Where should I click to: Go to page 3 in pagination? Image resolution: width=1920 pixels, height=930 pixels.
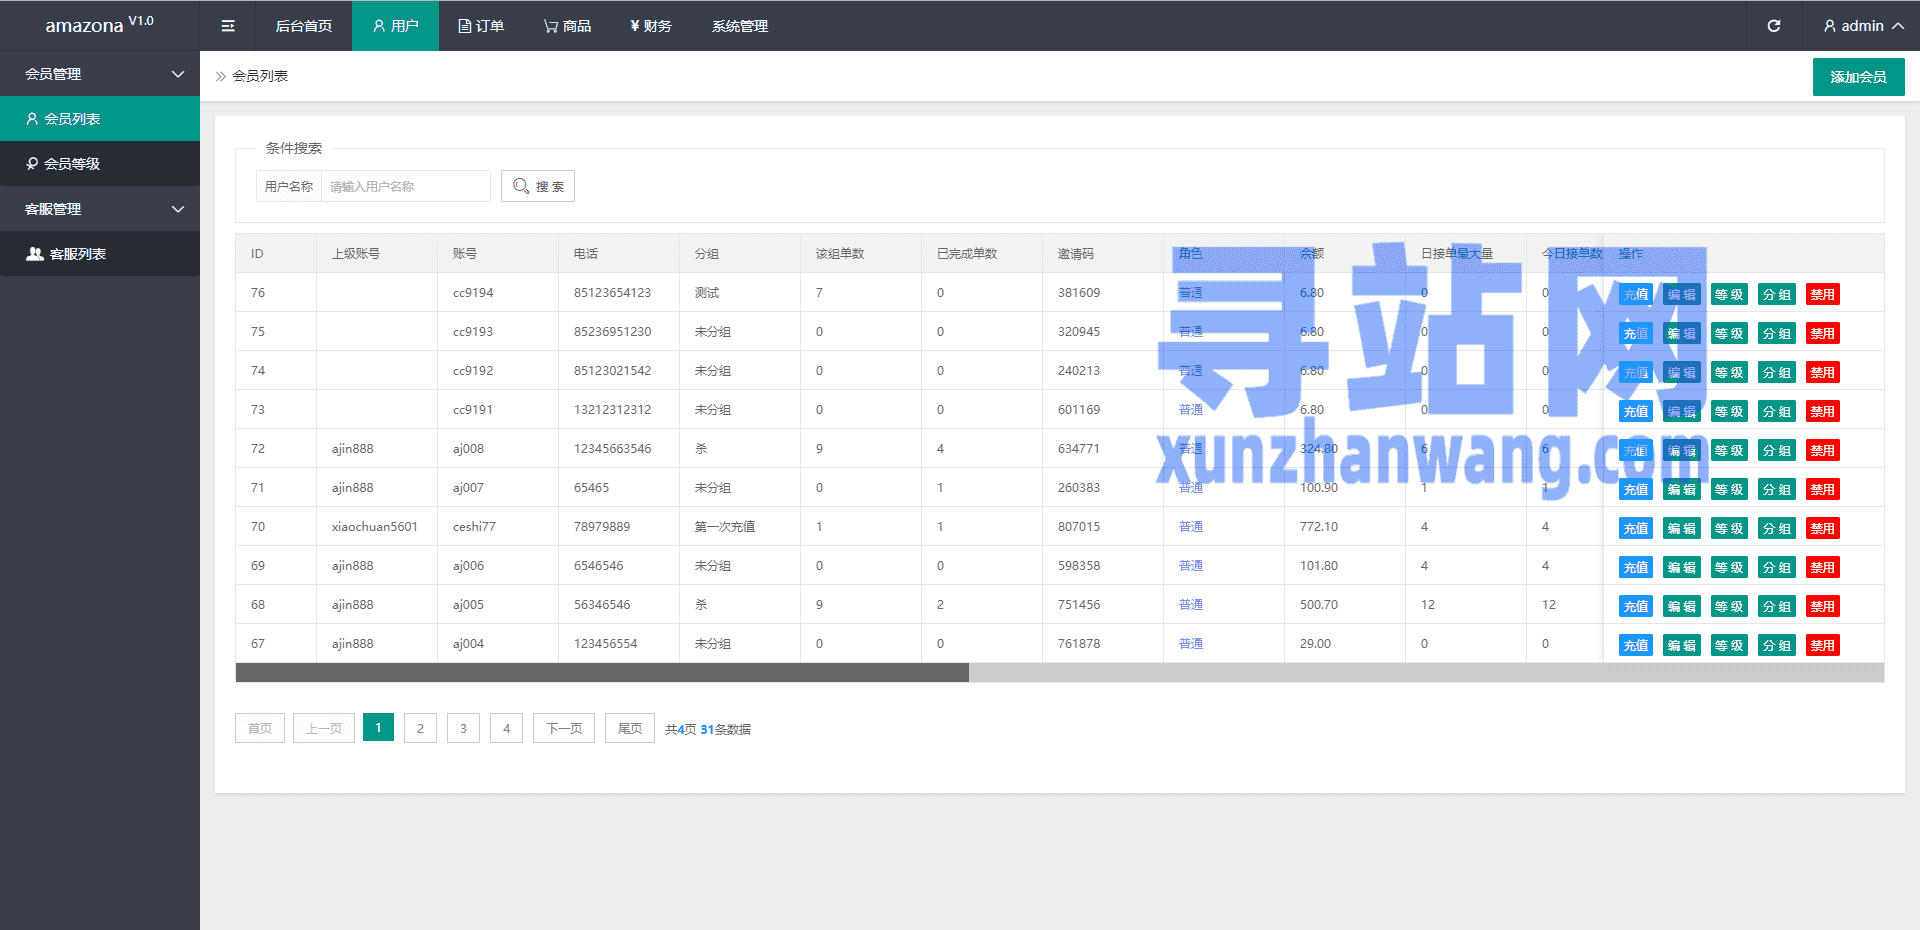tap(463, 728)
